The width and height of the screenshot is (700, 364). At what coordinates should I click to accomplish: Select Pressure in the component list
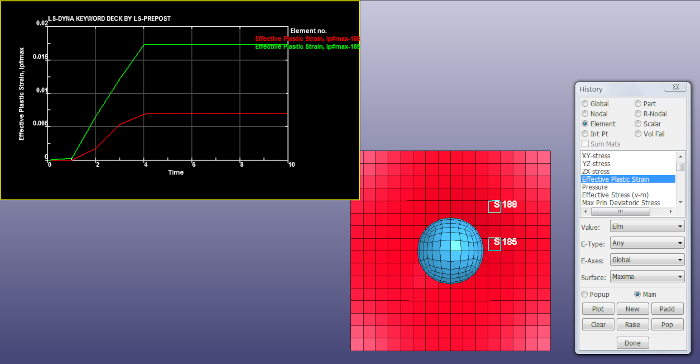click(595, 187)
